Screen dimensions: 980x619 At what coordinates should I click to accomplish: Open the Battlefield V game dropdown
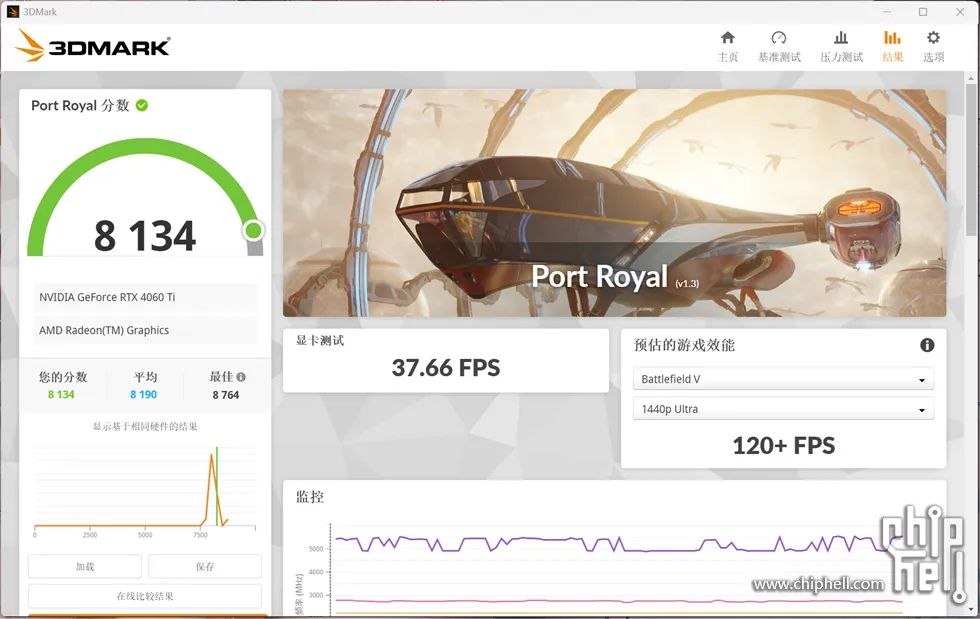coord(783,379)
